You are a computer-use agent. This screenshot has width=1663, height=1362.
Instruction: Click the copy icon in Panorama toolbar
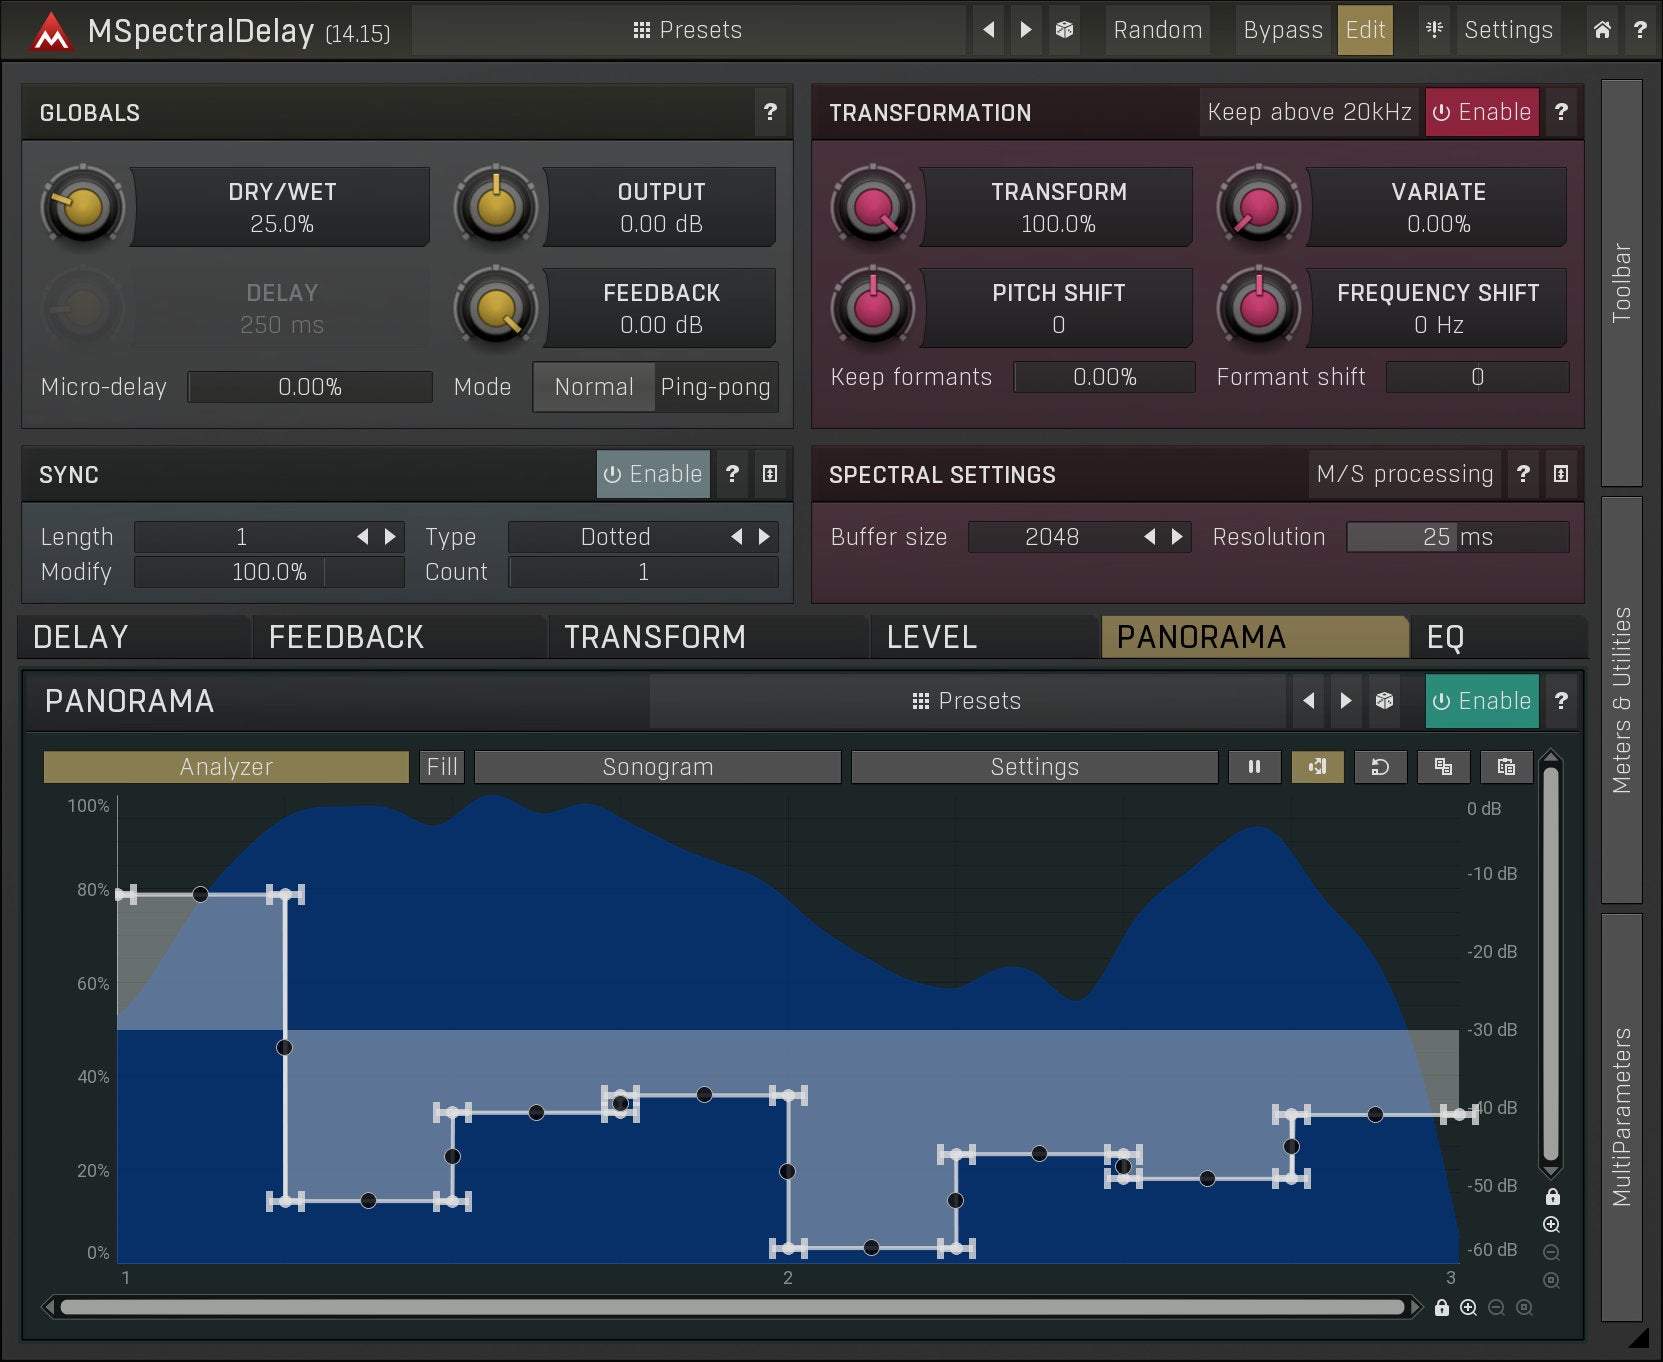click(x=1443, y=767)
